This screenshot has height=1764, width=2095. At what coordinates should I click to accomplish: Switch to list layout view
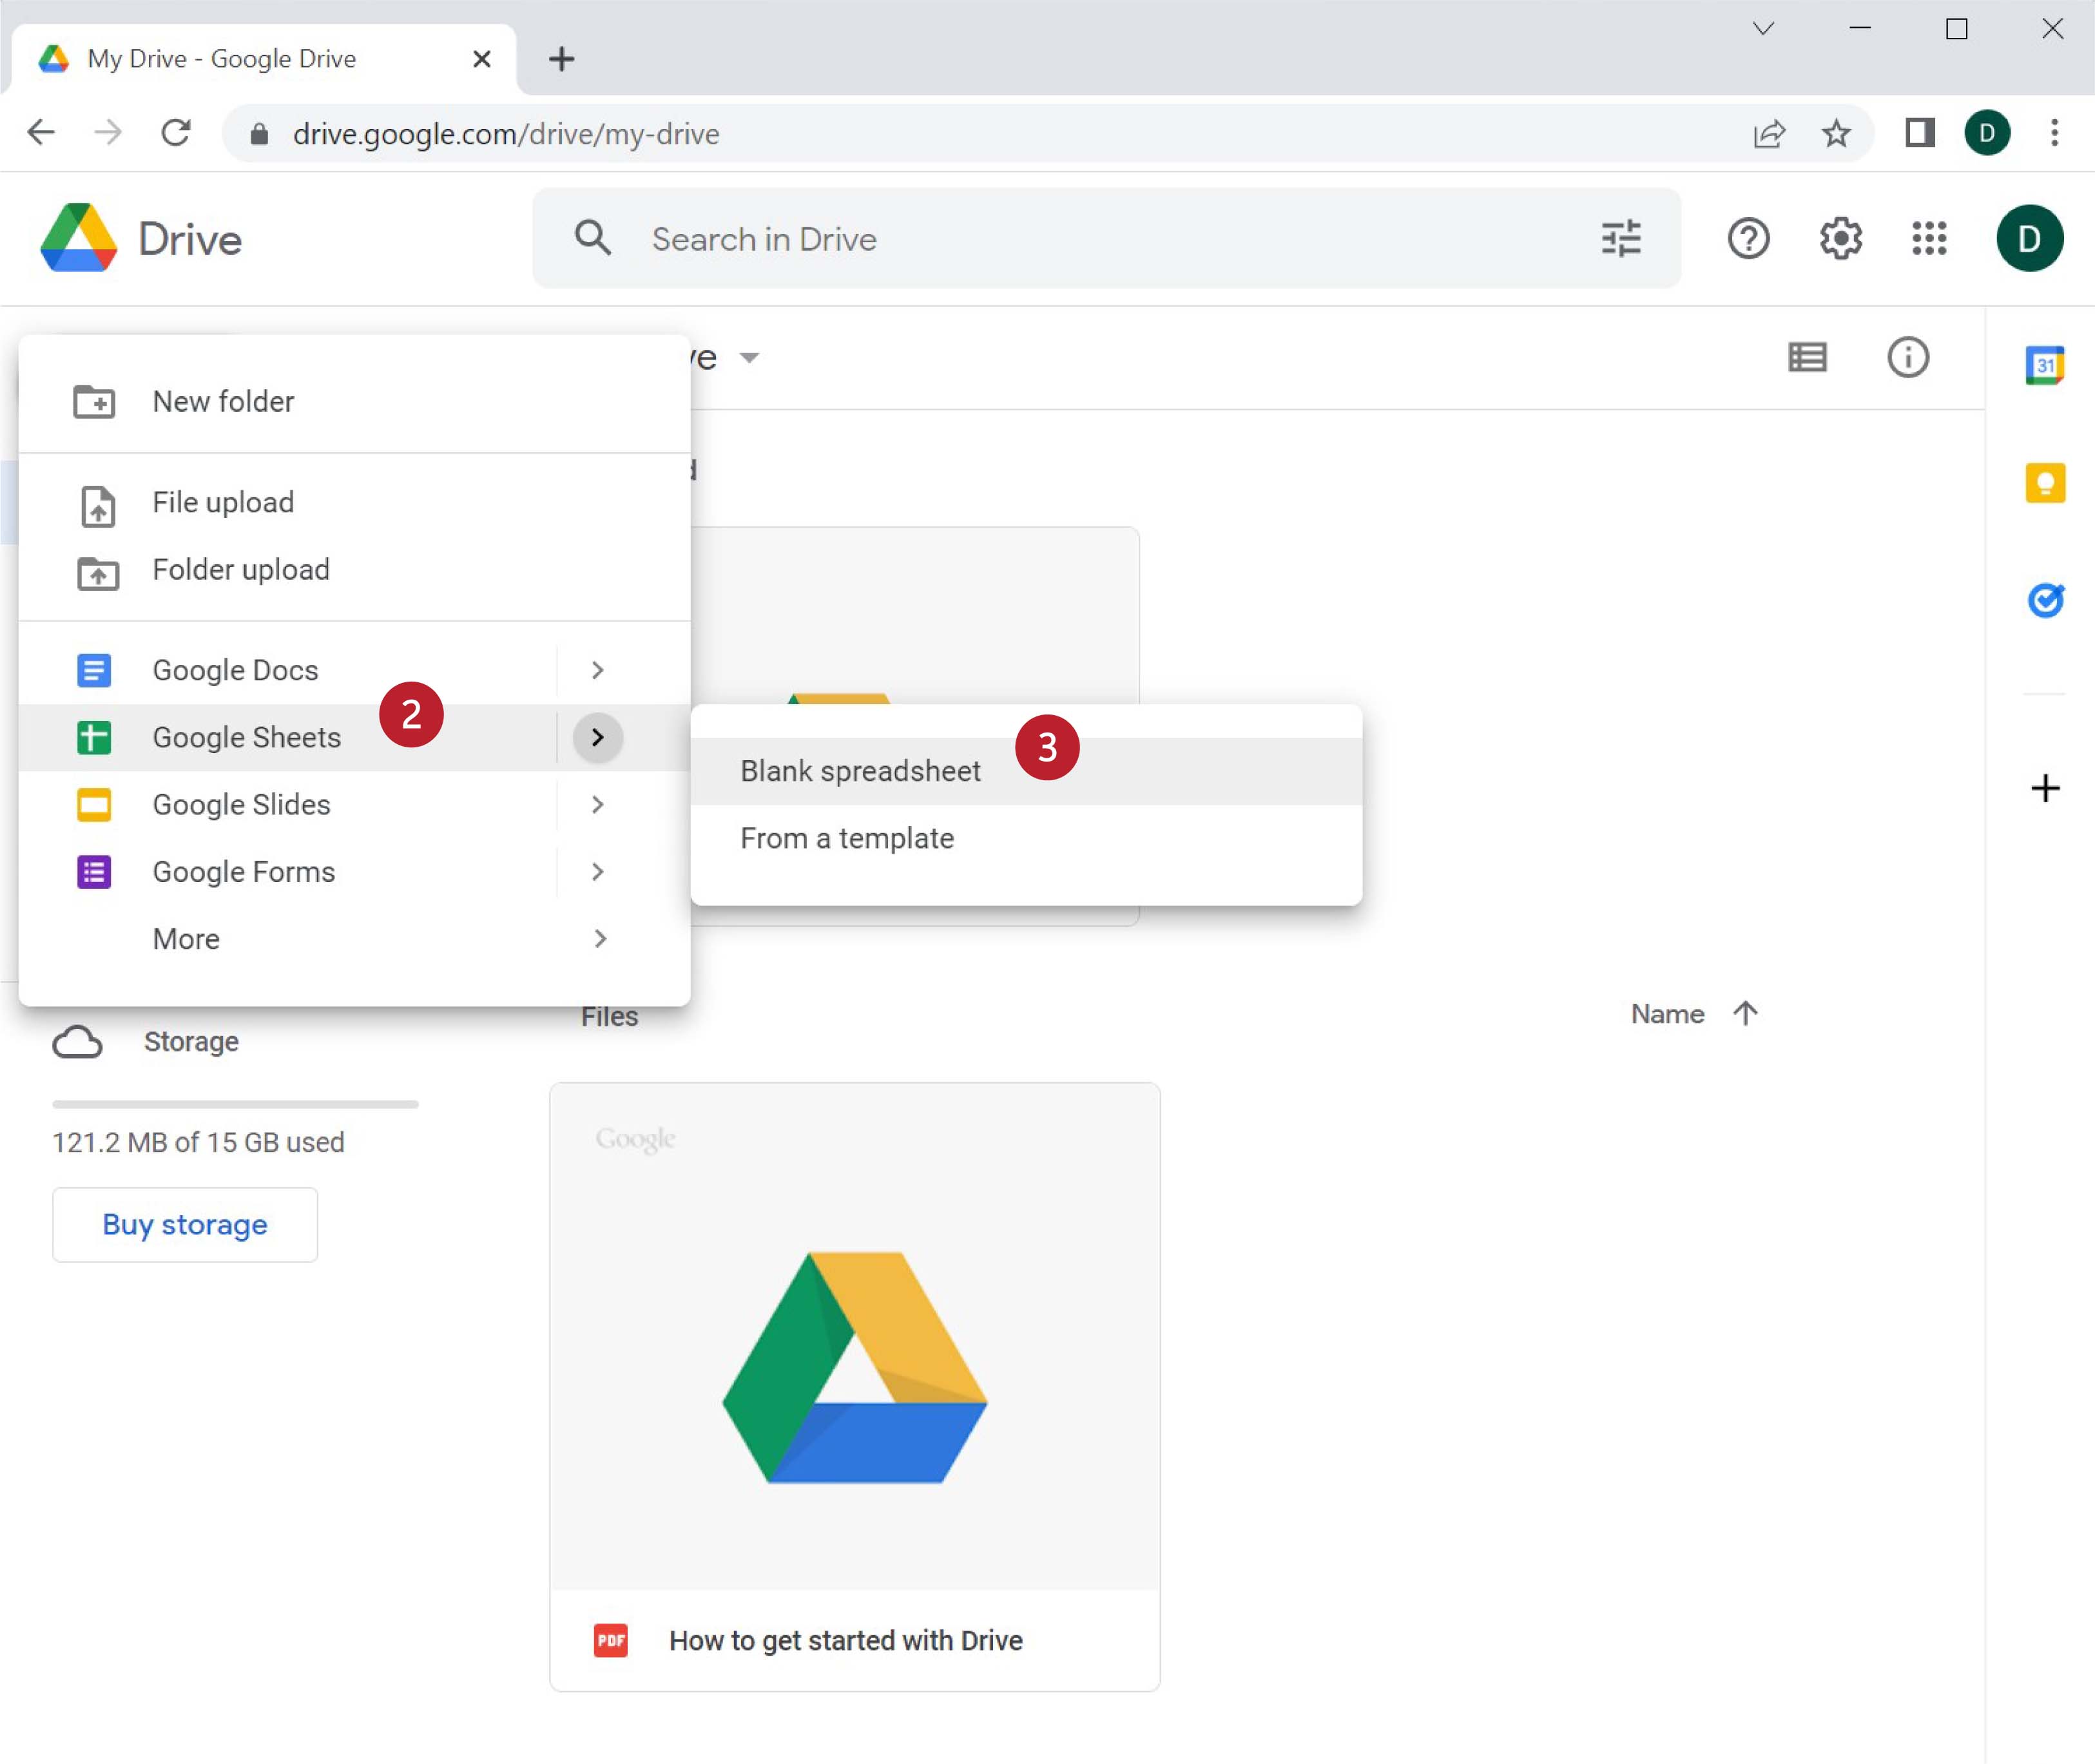click(x=1807, y=357)
